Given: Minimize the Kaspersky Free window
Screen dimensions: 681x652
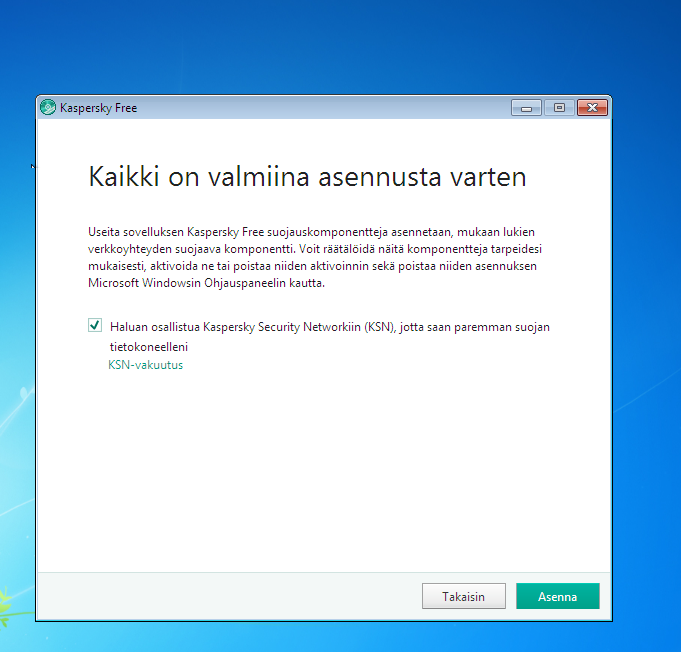Looking at the screenshot, I should (526, 108).
